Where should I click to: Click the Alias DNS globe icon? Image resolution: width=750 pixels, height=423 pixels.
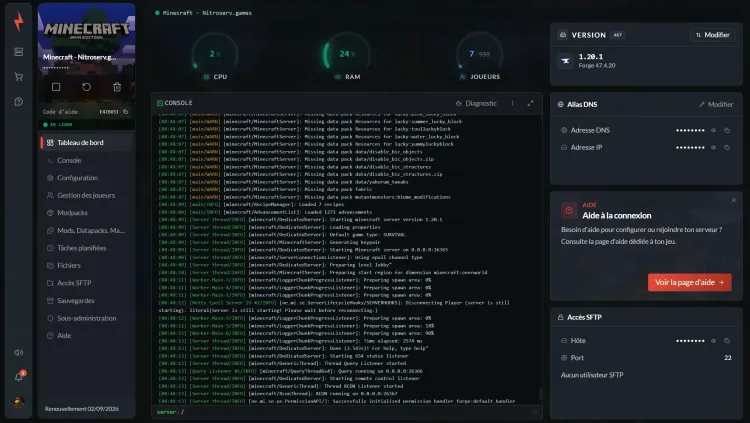561,104
